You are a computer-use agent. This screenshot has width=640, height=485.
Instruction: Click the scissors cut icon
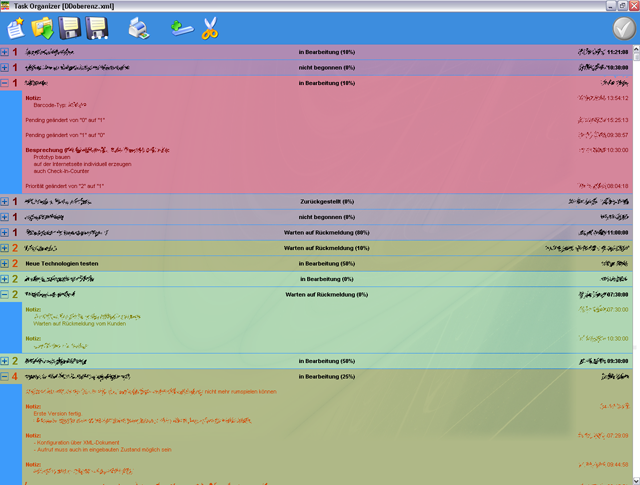coord(210,29)
